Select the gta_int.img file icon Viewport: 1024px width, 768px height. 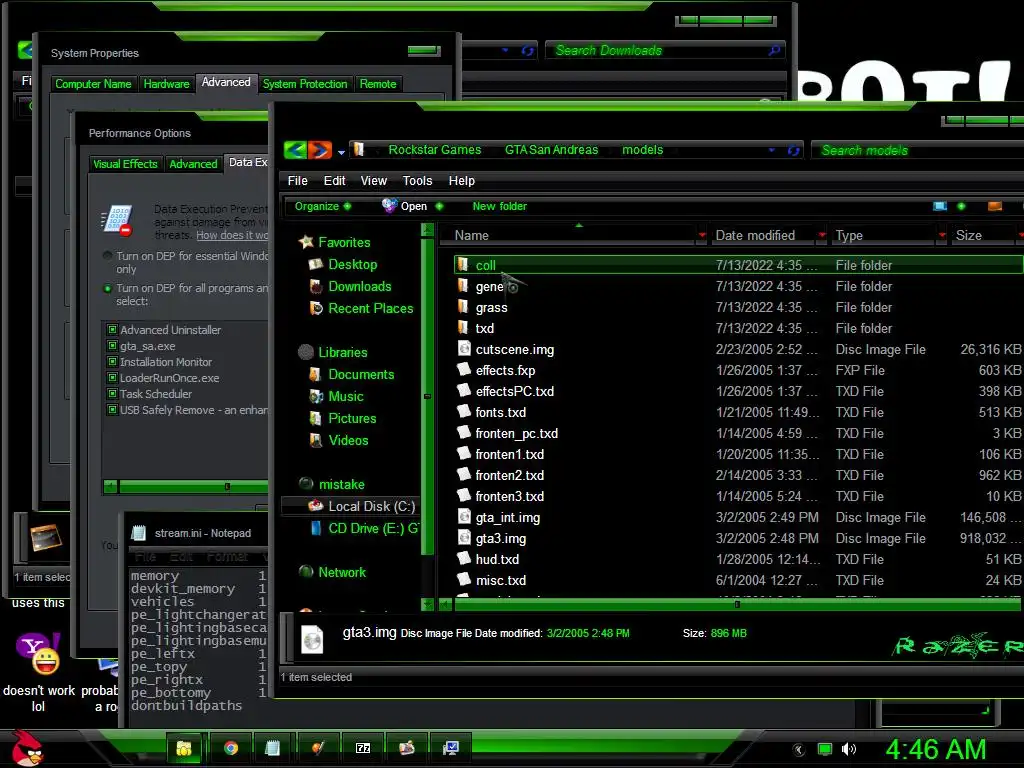(464, 517)
